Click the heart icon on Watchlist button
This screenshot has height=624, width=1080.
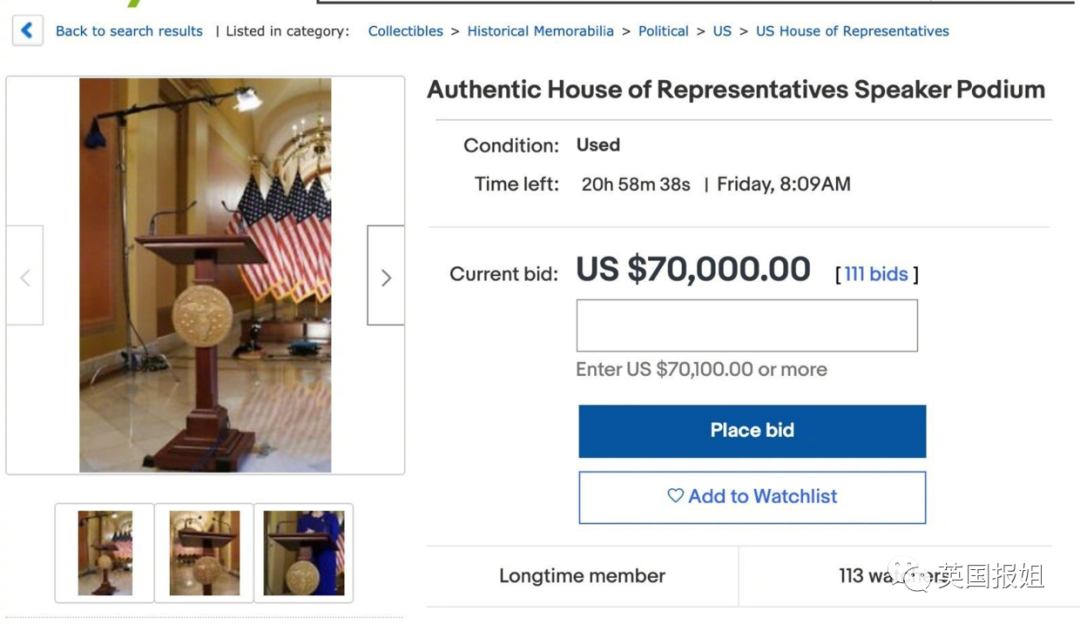click(x=675, y=496)
